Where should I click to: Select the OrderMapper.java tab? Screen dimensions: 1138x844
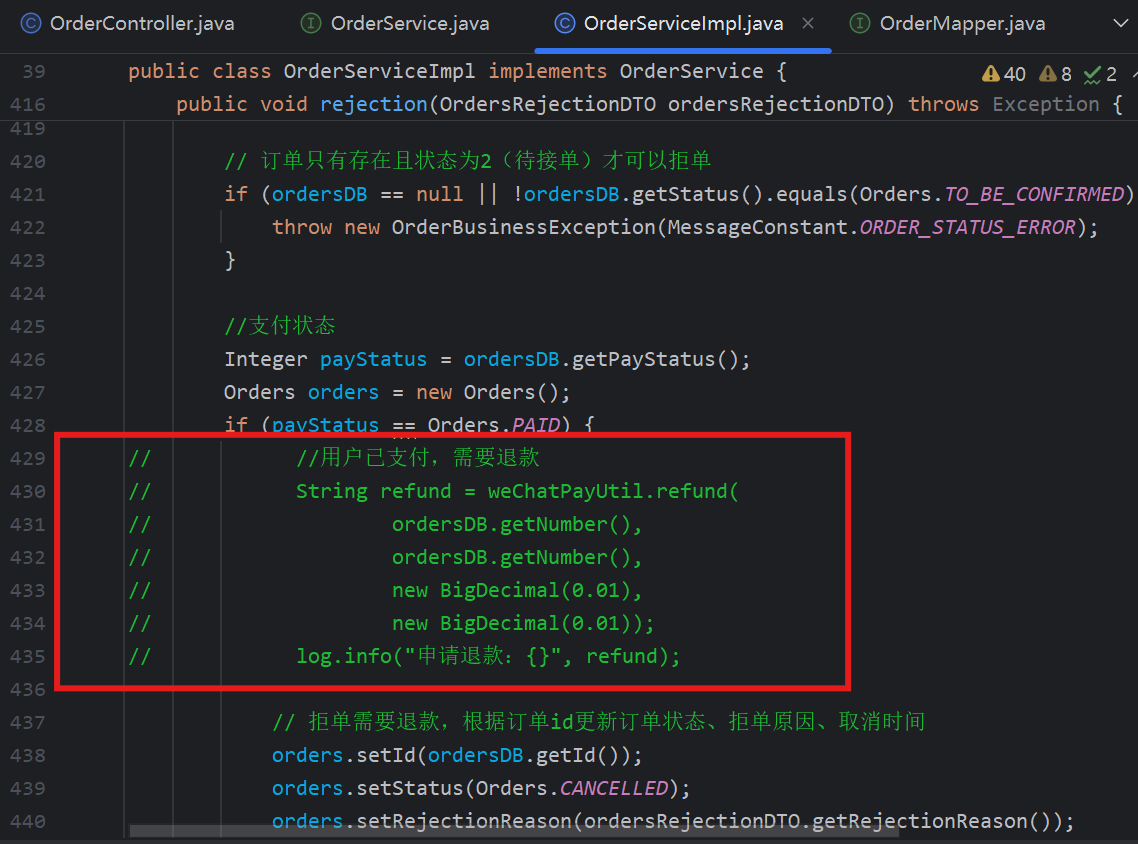(961, 24)
